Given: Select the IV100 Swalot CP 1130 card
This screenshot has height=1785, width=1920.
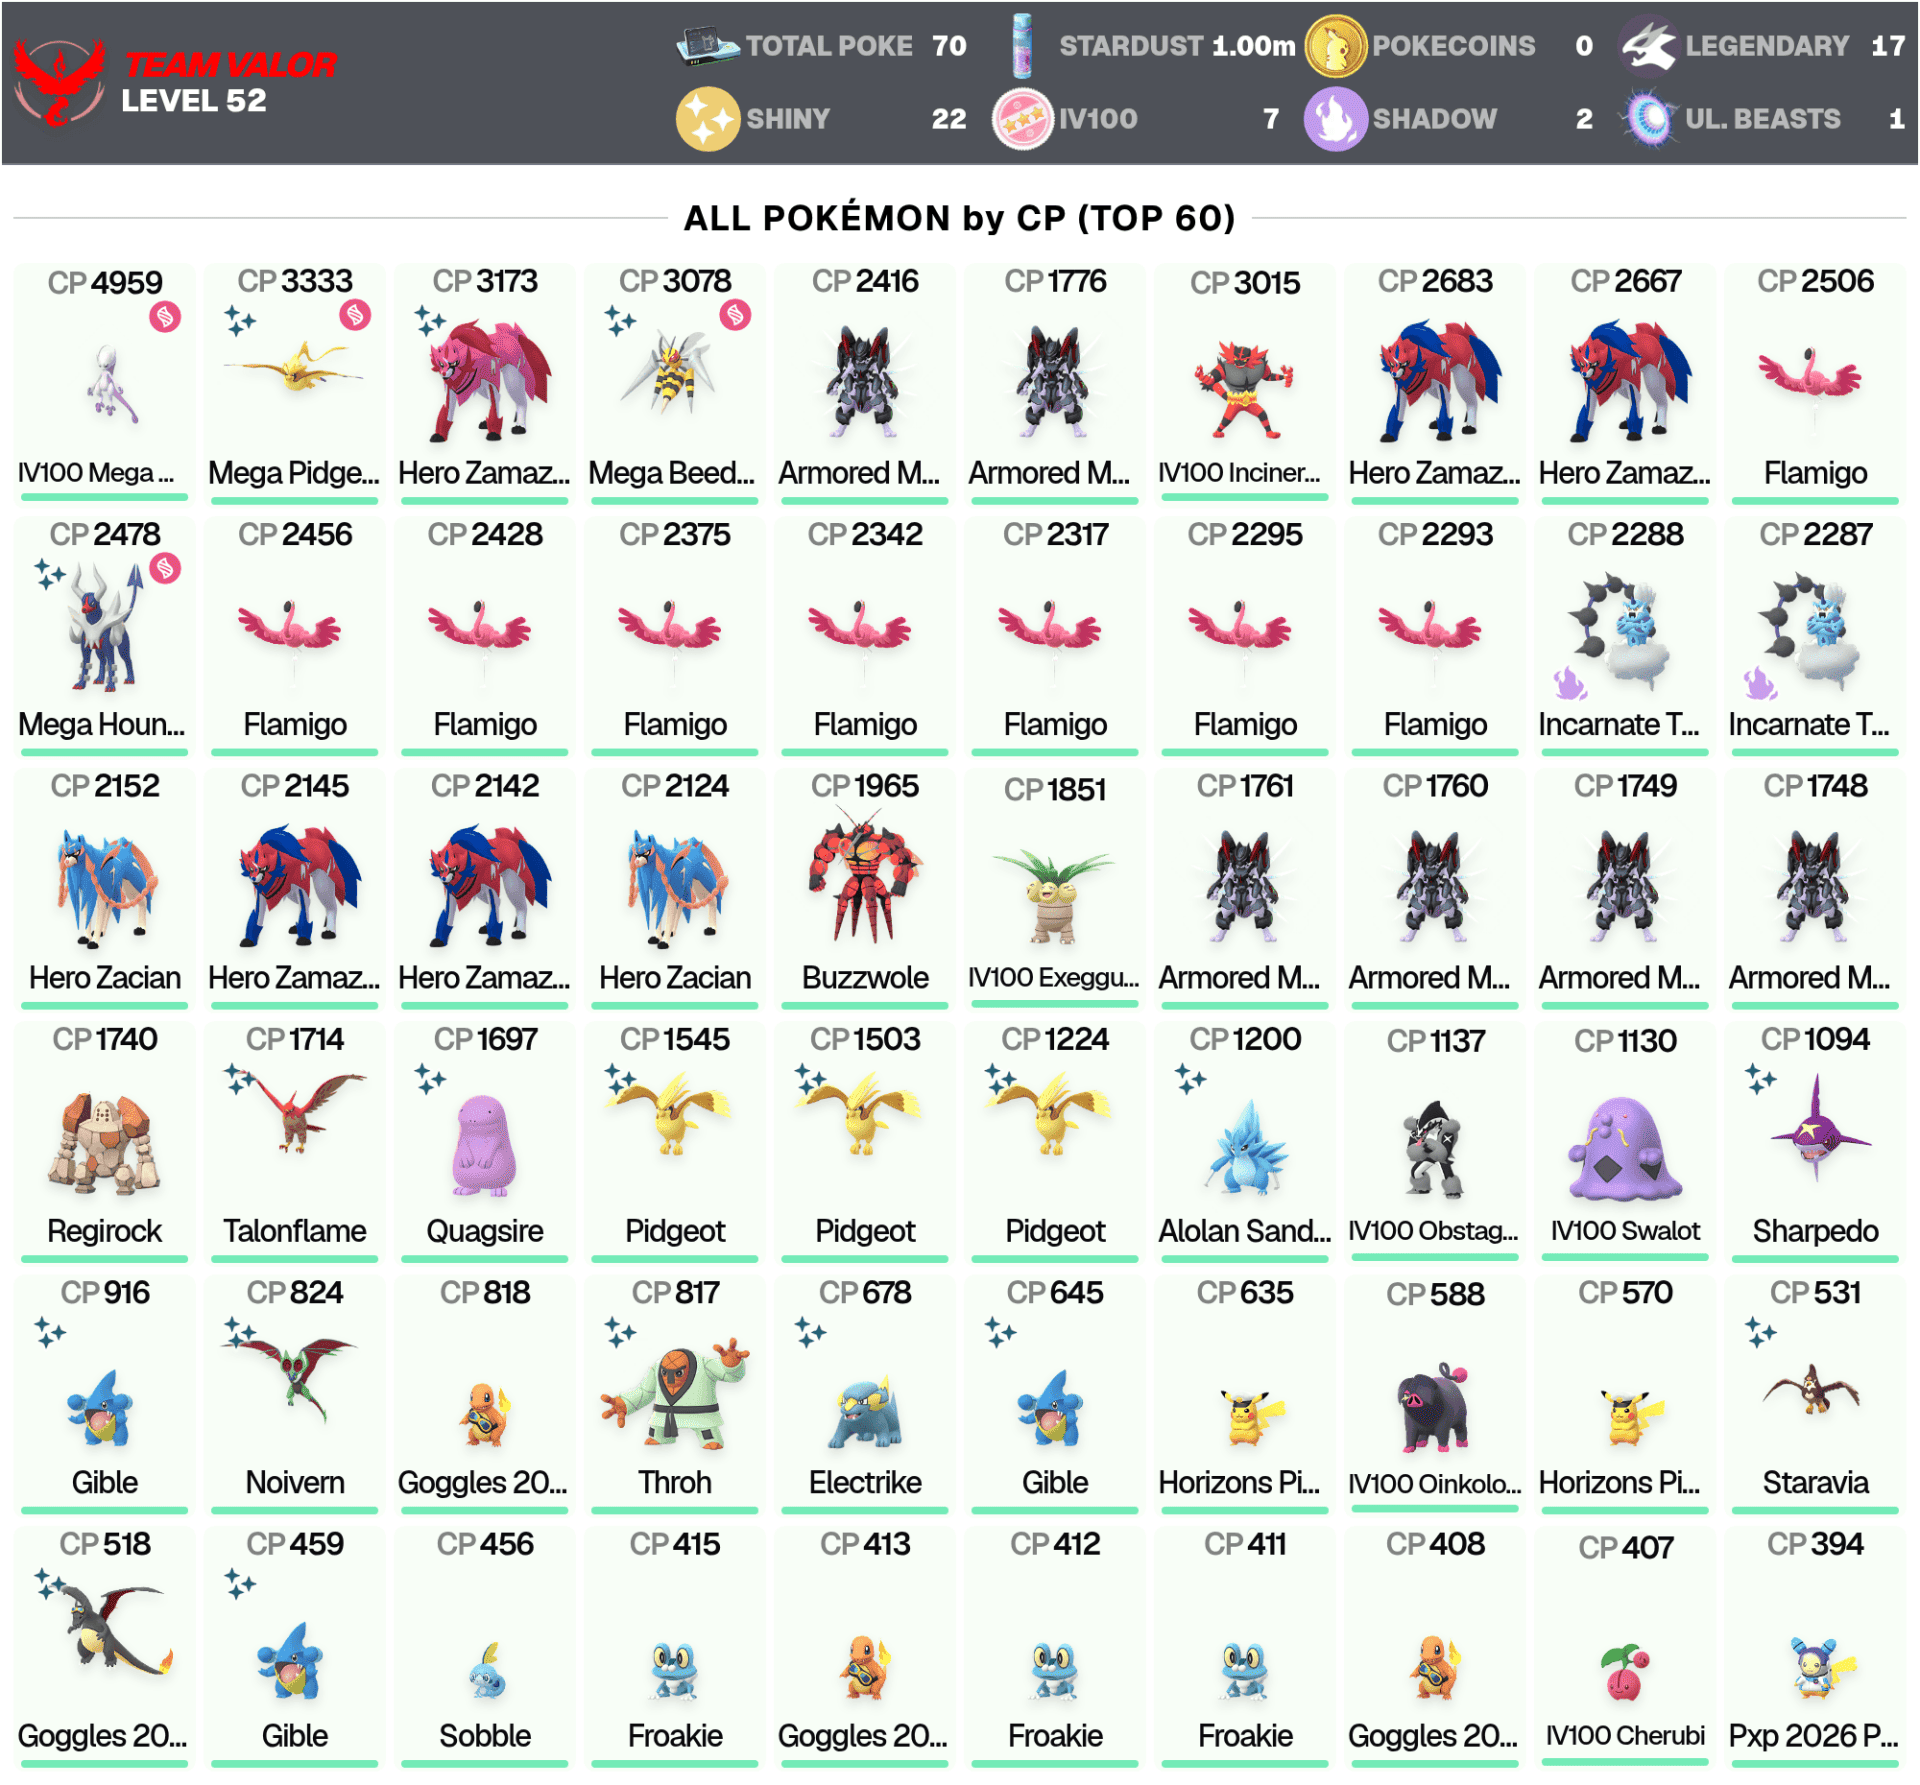Looking at the screenshot, I should 1625,1141.
